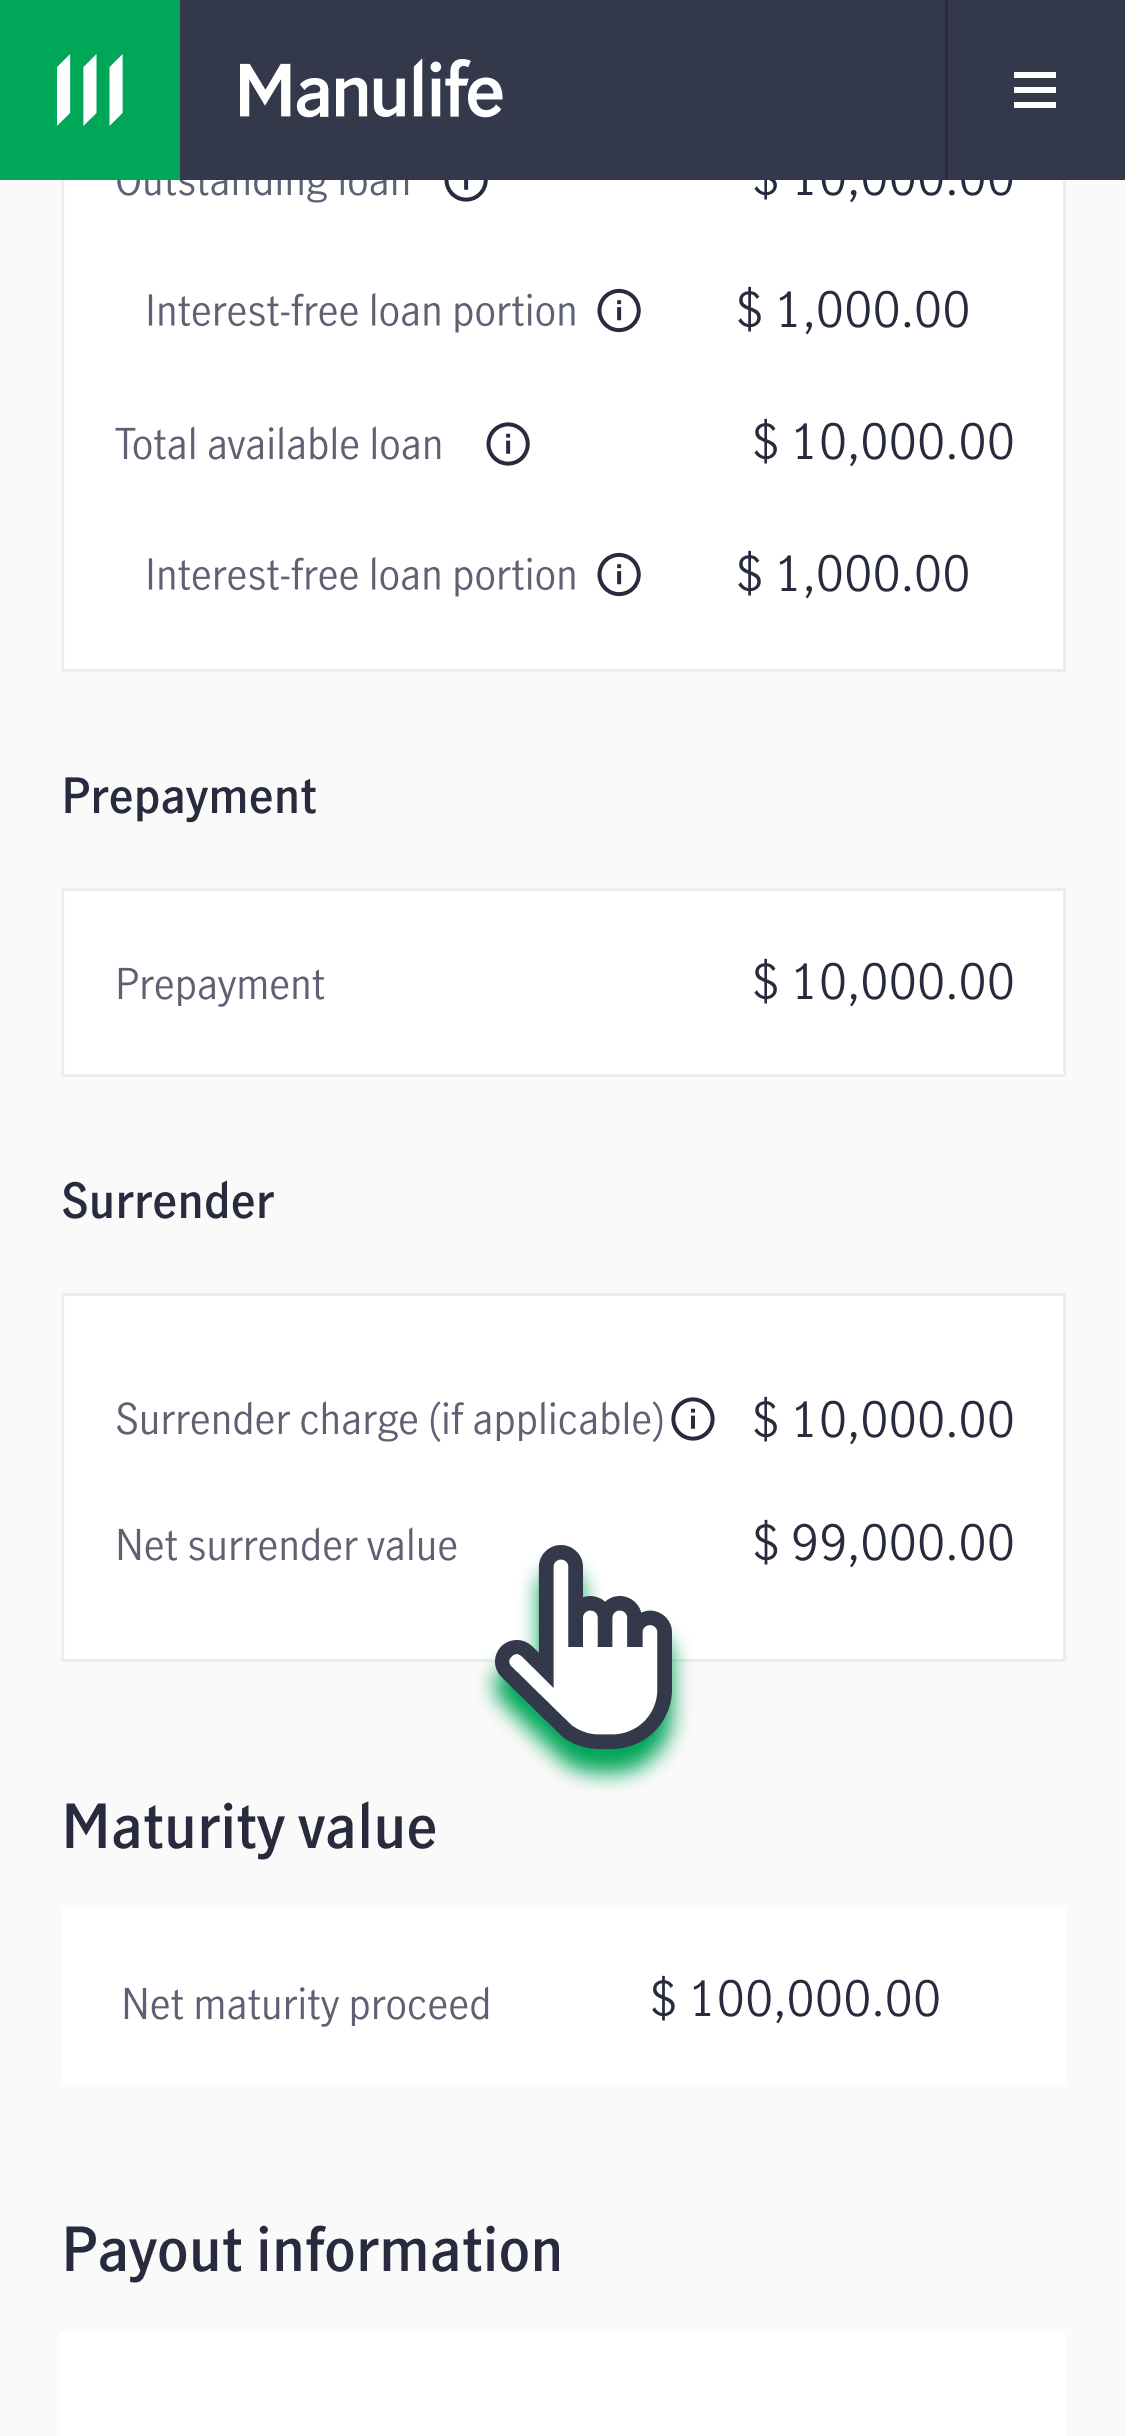
Task: Select the Total available loan label
Action: click(279, 444)
